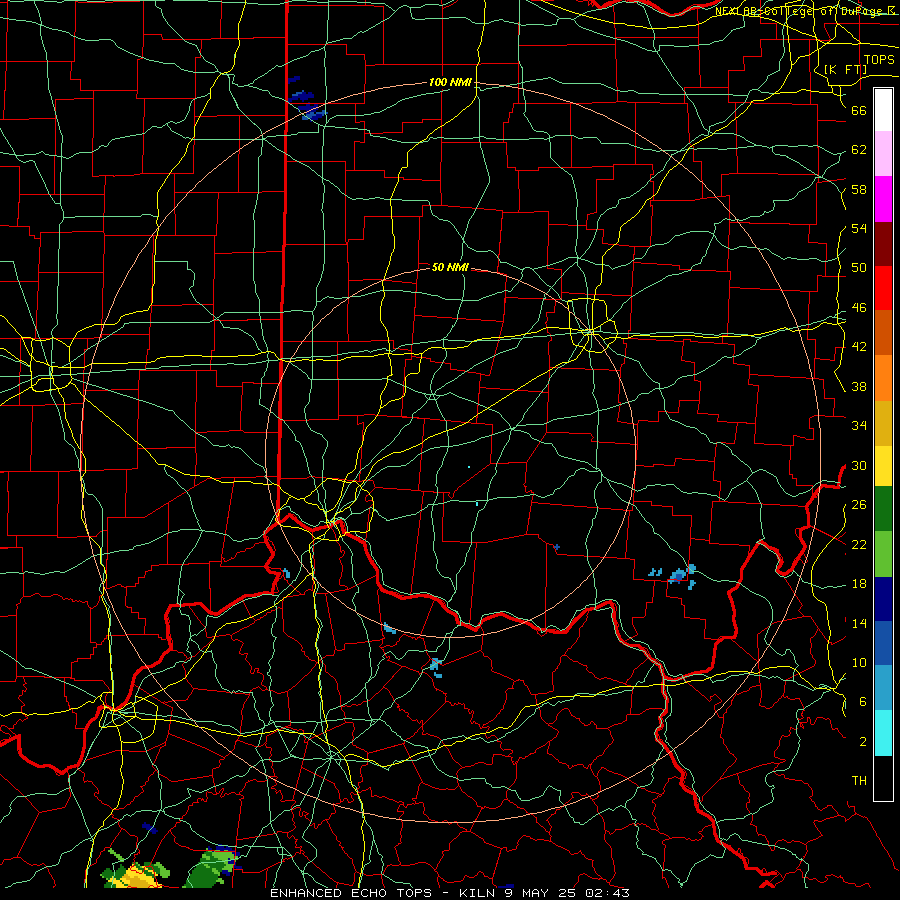Click the bright red swatch in the legend
Viewport: 900px width, 900px height.
pyautogui.click(x=883, y=288)
